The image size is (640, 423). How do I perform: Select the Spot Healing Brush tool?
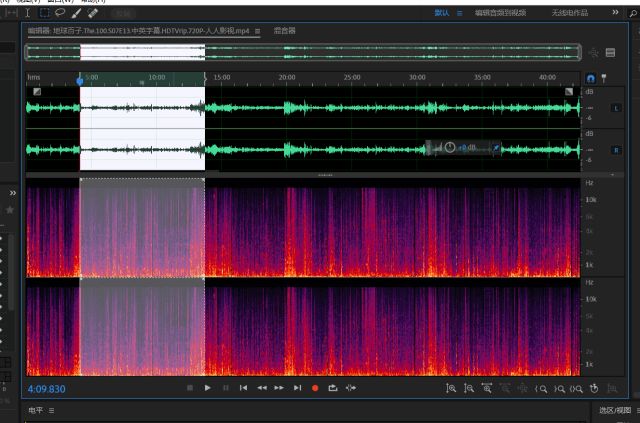pos(93,13)
